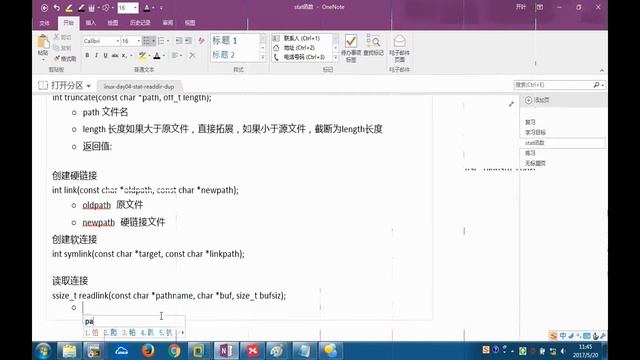Click the Format Painter button
Image resolution: width=640 pixels, height=360 pixels.
tap(65, 59)
